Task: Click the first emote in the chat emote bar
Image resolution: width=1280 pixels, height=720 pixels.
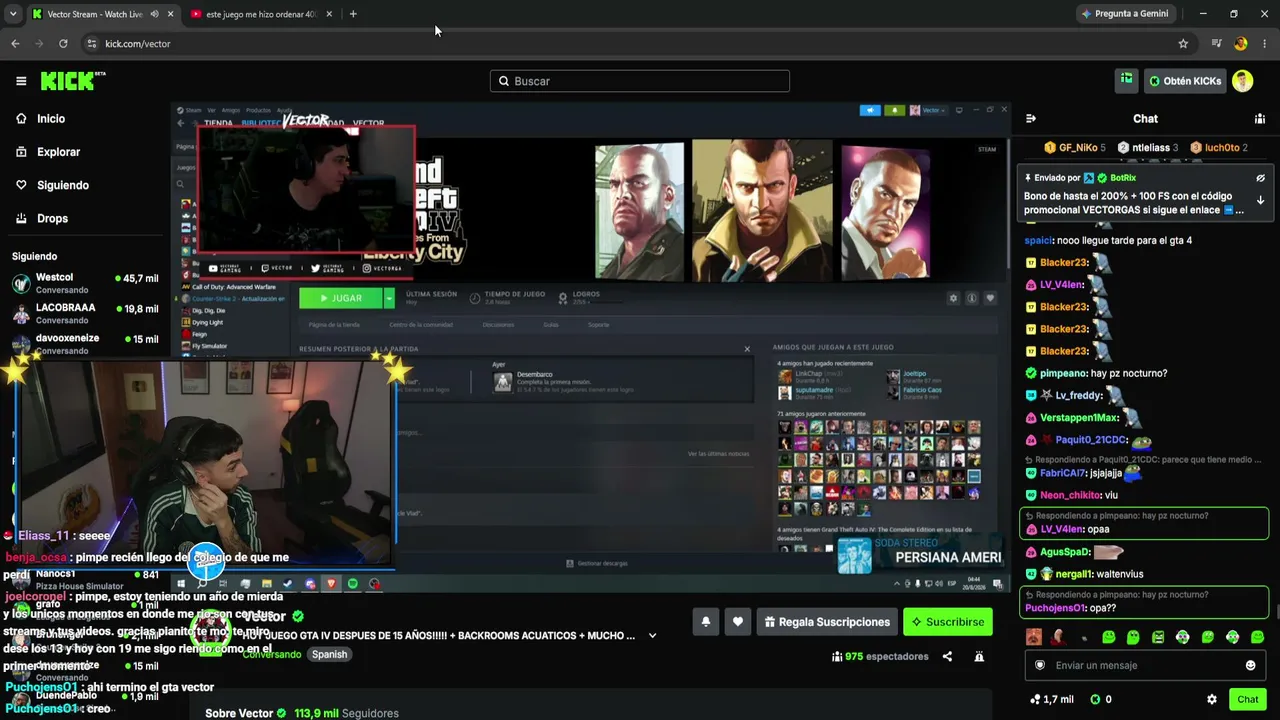Action: pyautogui.click(x=1034, y=637)
